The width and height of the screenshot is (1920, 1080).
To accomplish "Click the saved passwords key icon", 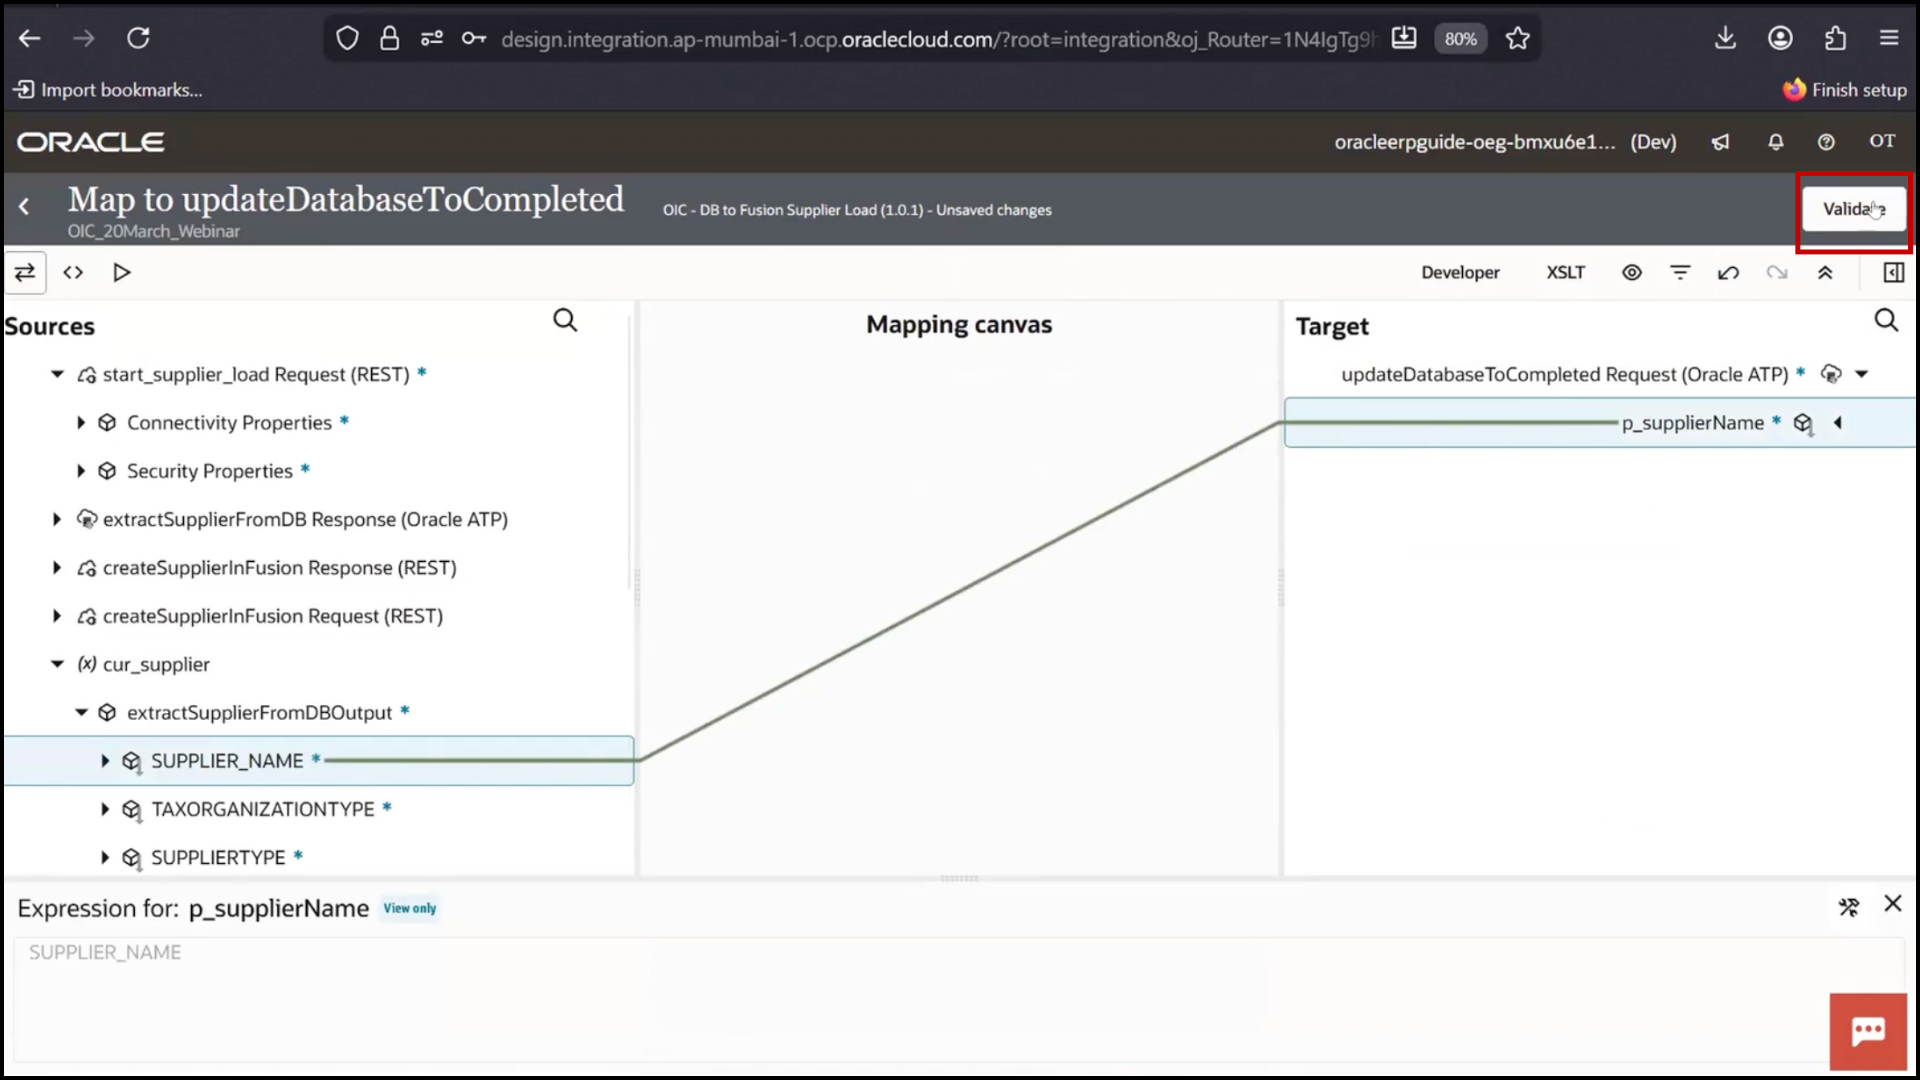I will pos(473,39).
